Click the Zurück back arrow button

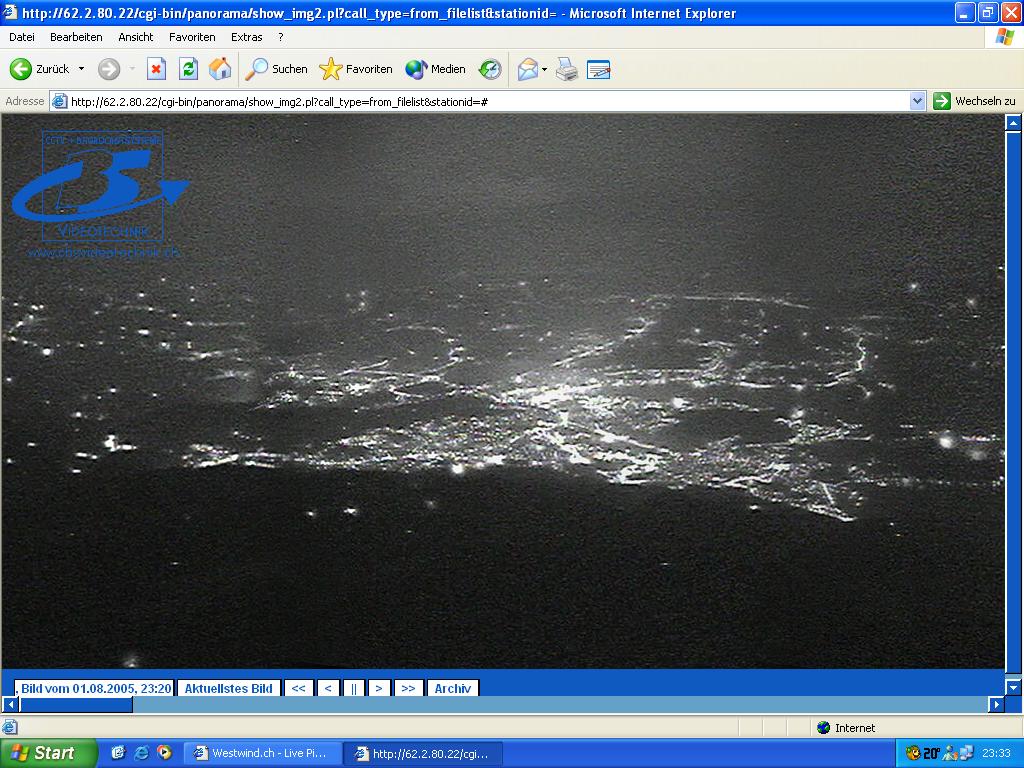[x=22, y=69]
